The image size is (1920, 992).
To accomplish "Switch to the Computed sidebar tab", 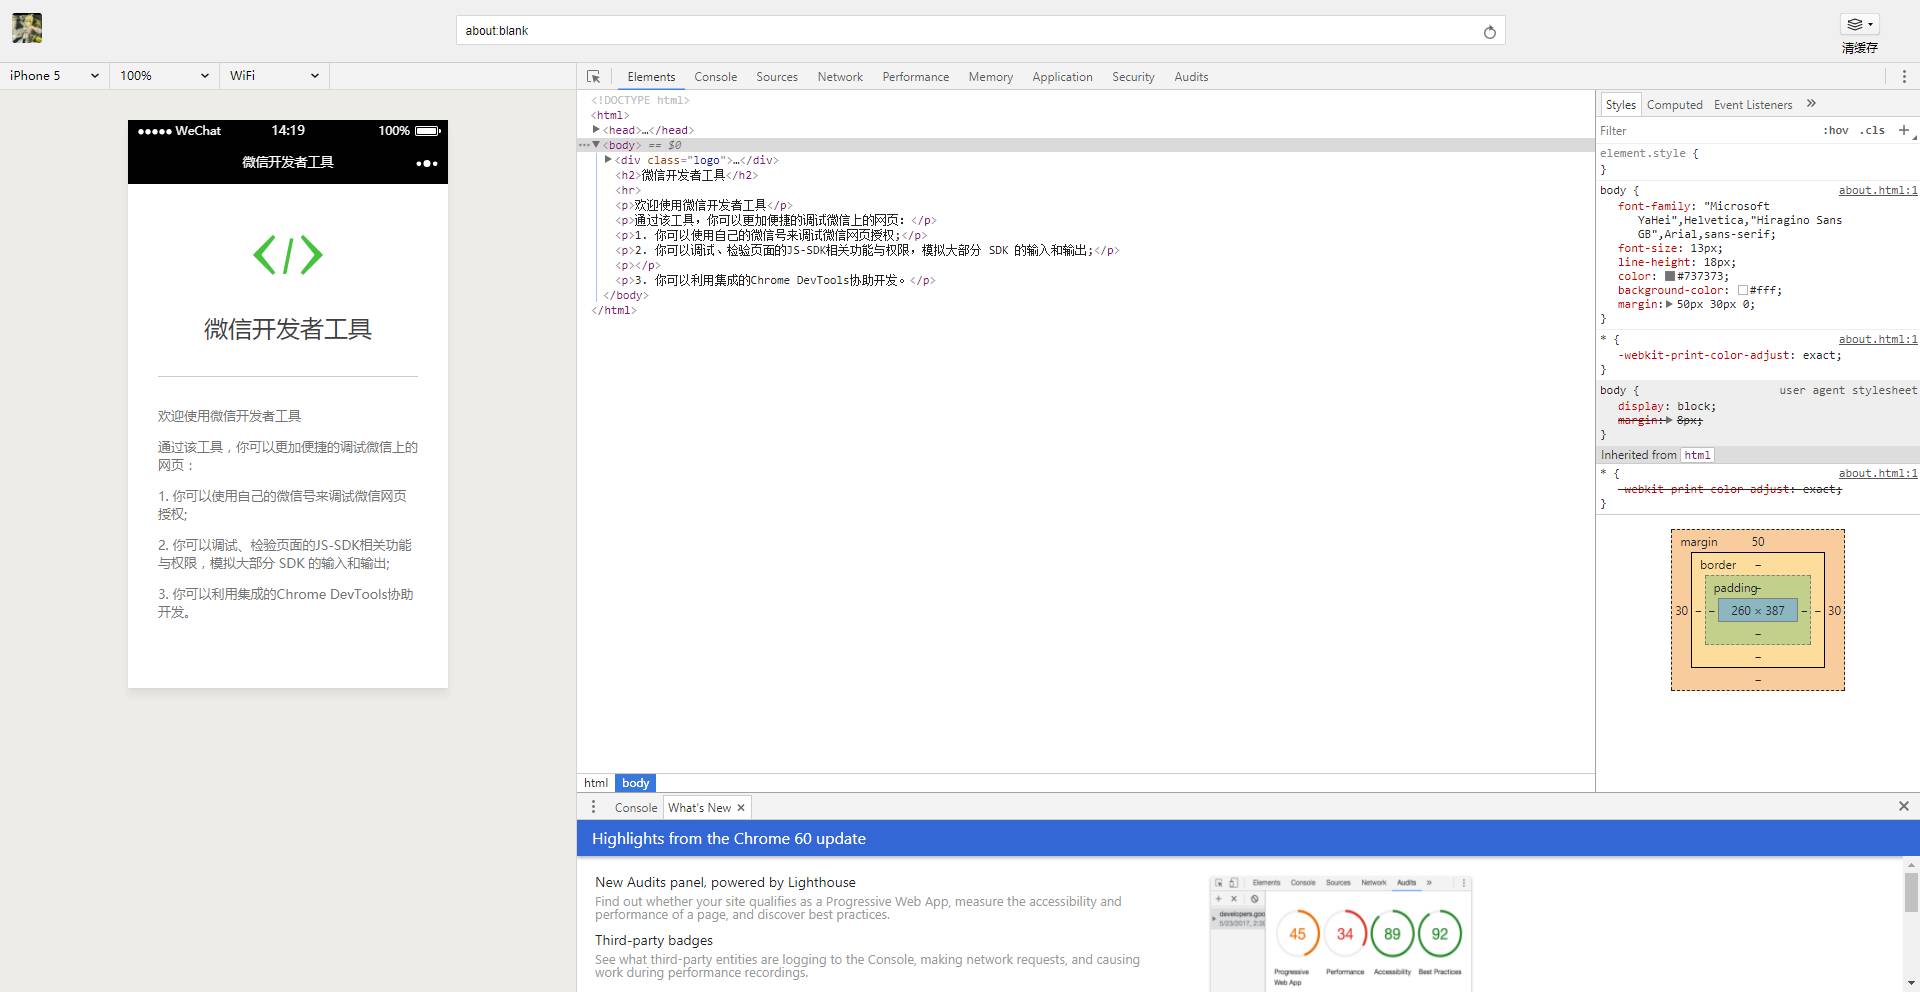I will 1675,105.
